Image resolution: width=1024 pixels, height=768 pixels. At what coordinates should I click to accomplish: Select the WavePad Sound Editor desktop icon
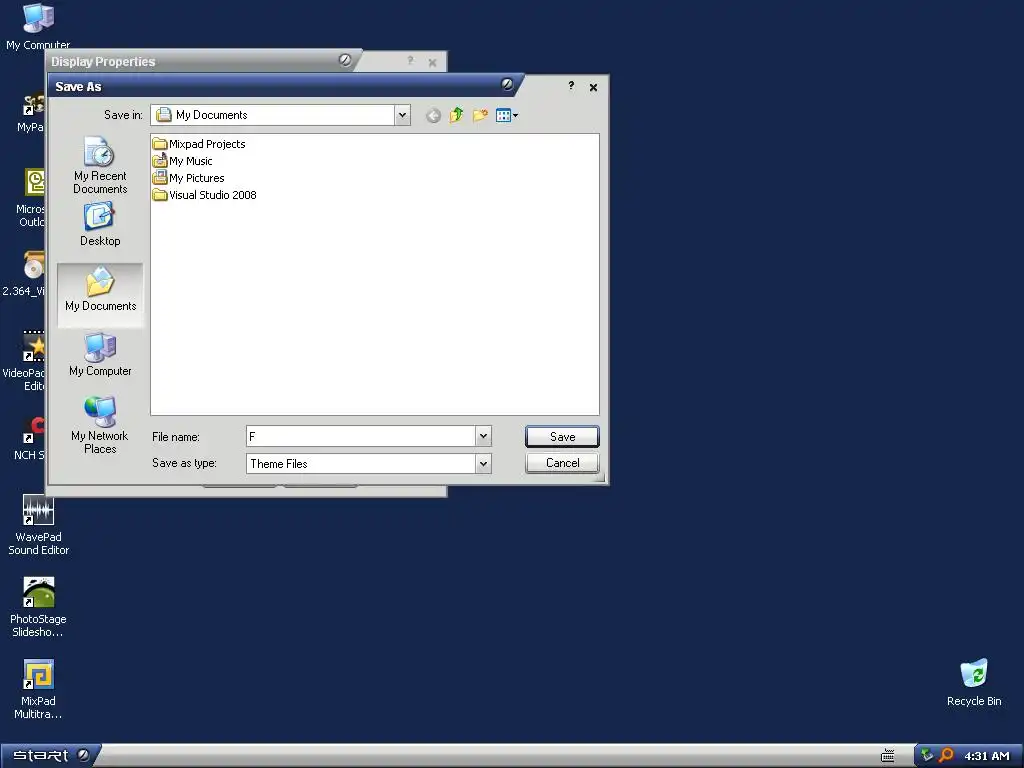point(38,525)
